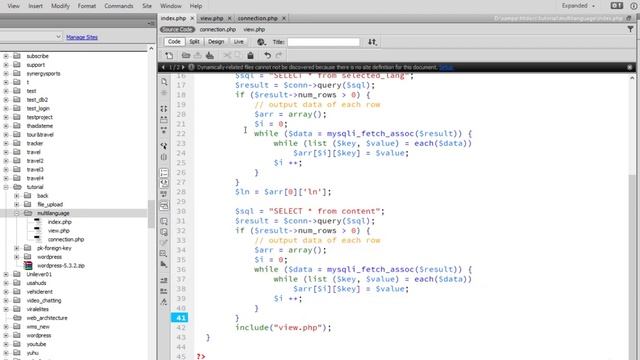Click the Preview in Browser globe icon
This screenshot has height=360, width=640.
pos(261,42)
